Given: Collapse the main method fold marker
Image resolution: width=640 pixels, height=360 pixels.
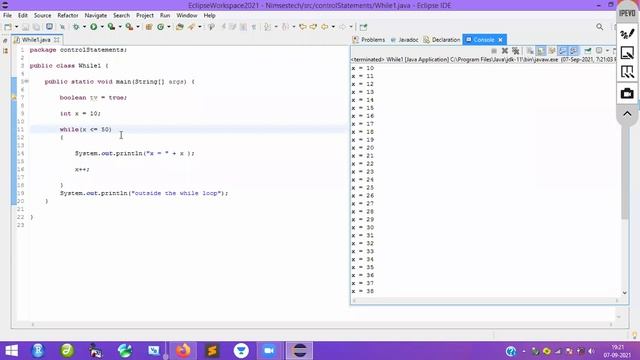Looking at the screenshot, I should [27, 82].
